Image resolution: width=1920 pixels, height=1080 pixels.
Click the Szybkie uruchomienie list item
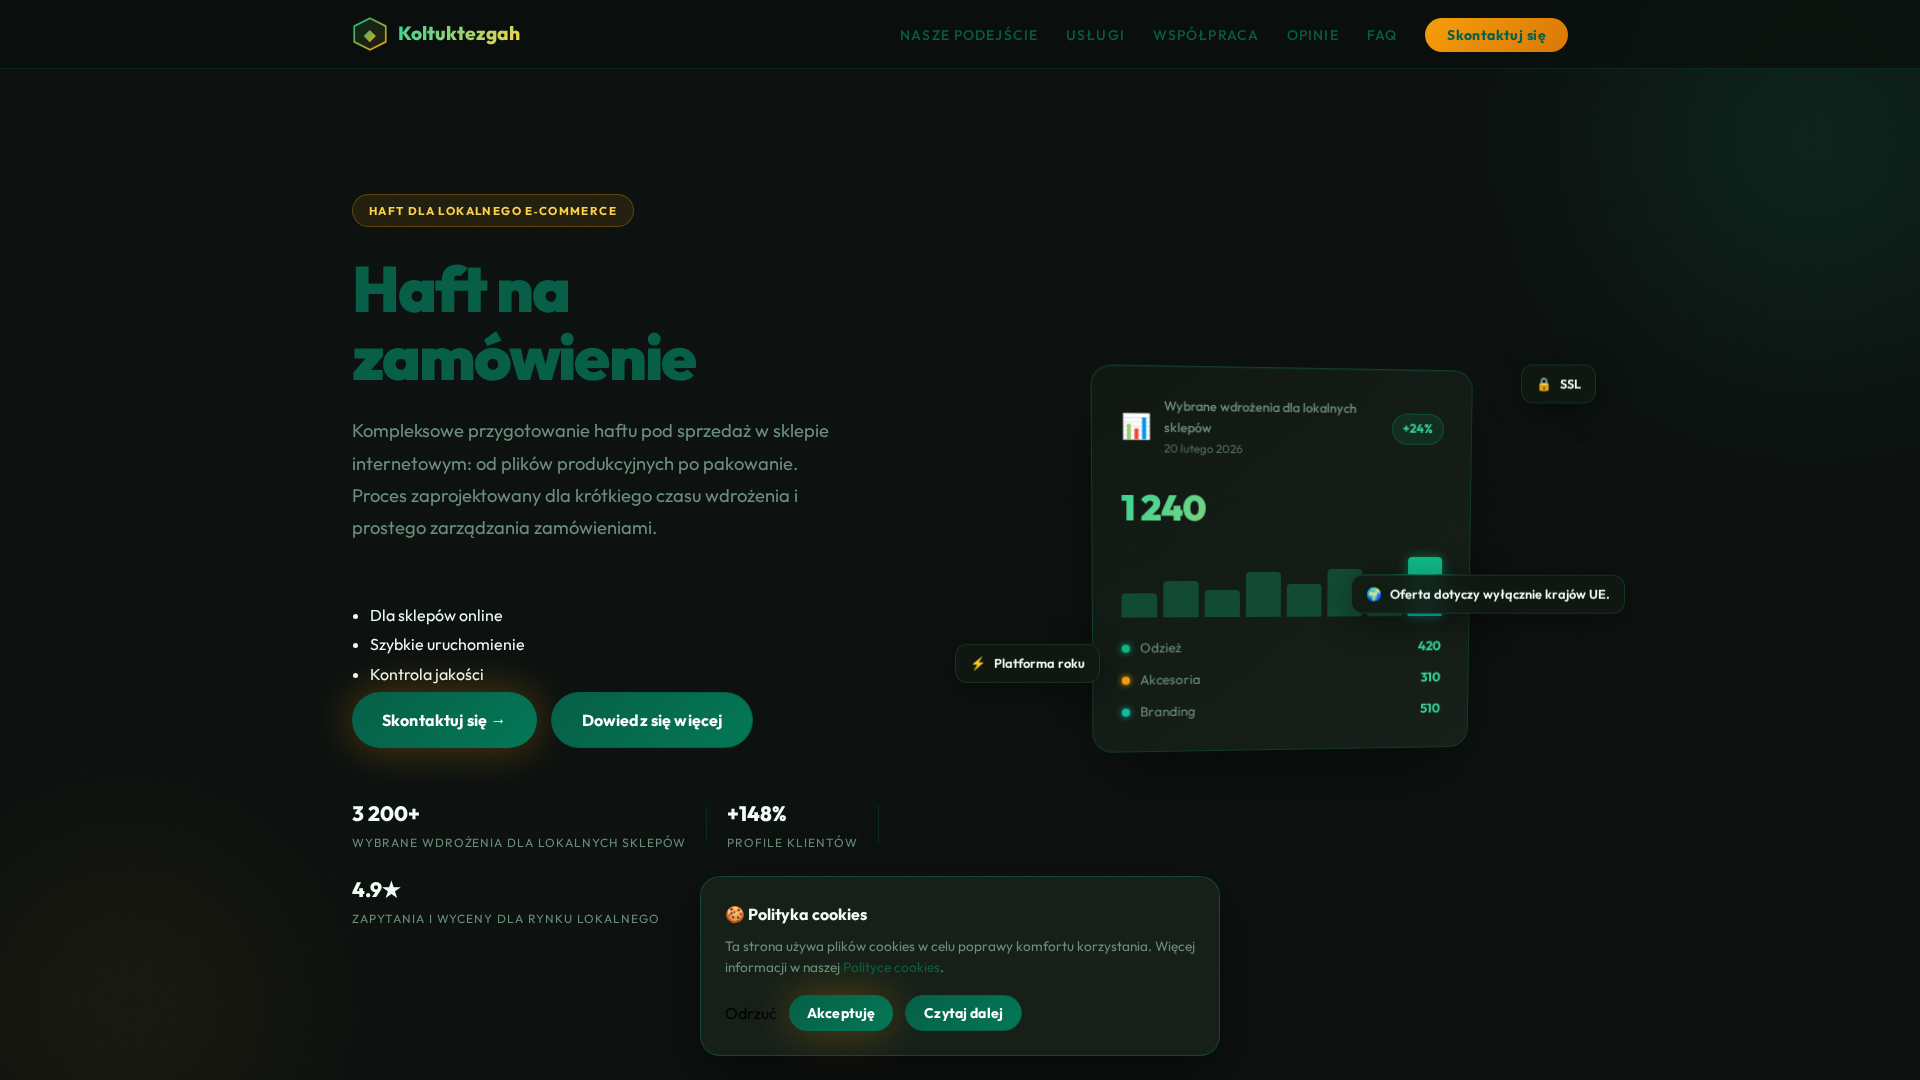pos(447,645)
